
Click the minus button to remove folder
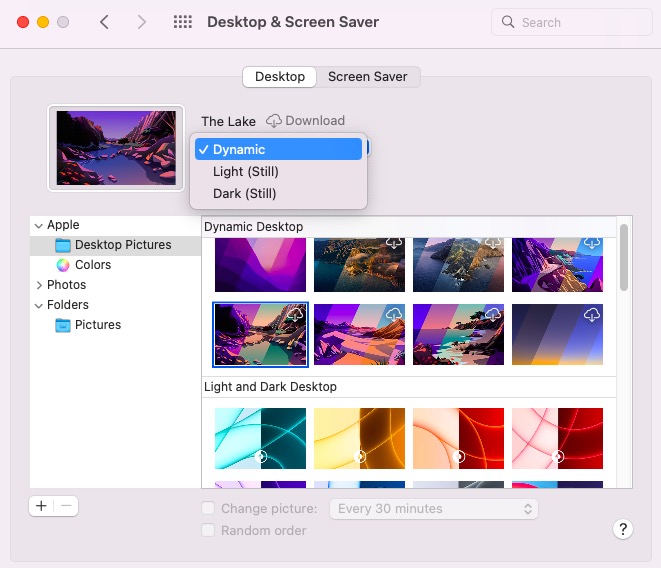[x=66, y=506]
